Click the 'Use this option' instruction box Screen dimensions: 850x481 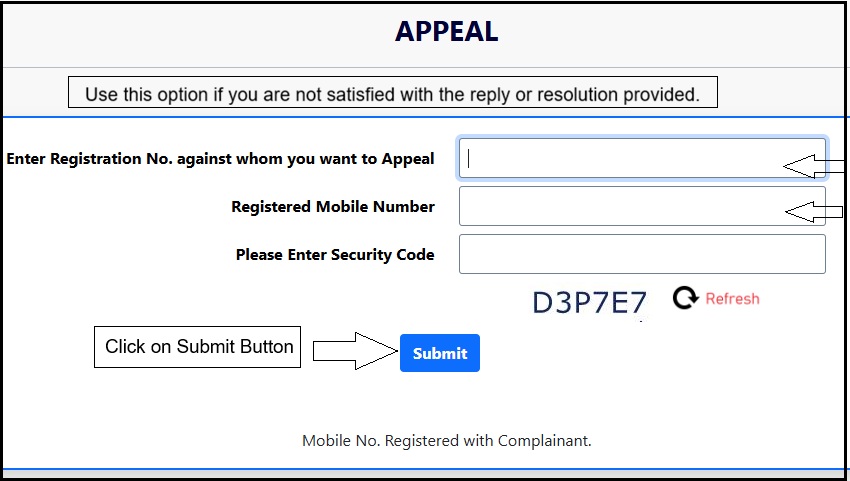click(392, 94)
